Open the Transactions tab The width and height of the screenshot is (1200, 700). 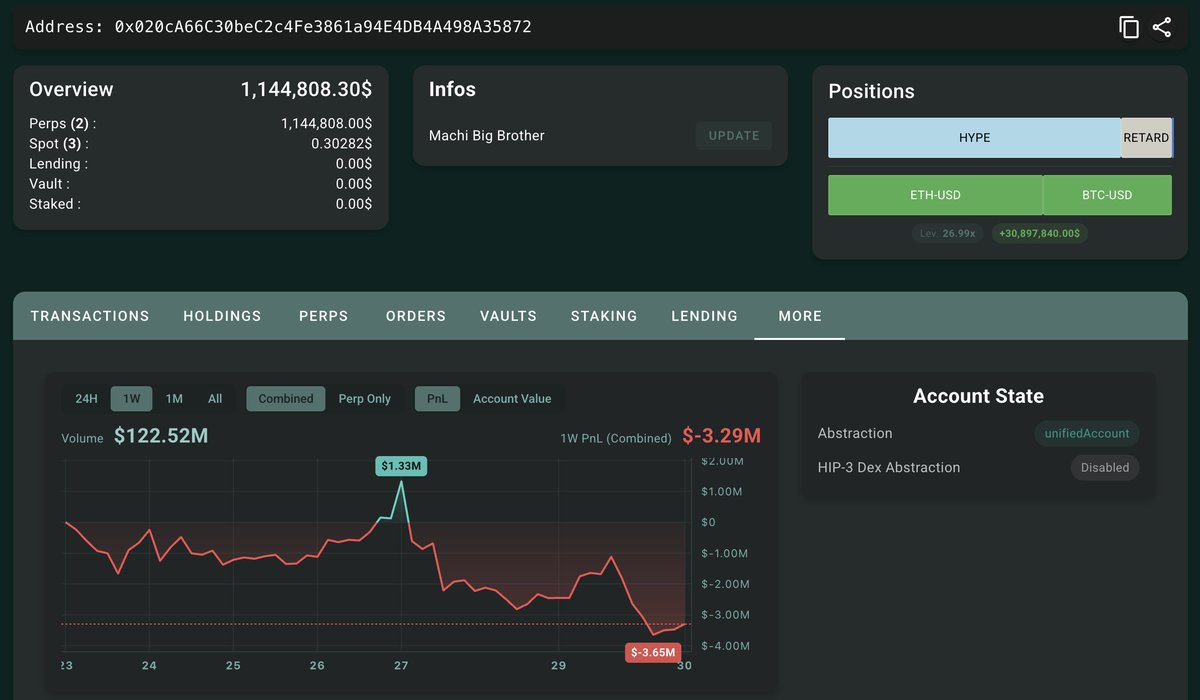(90, 316)
